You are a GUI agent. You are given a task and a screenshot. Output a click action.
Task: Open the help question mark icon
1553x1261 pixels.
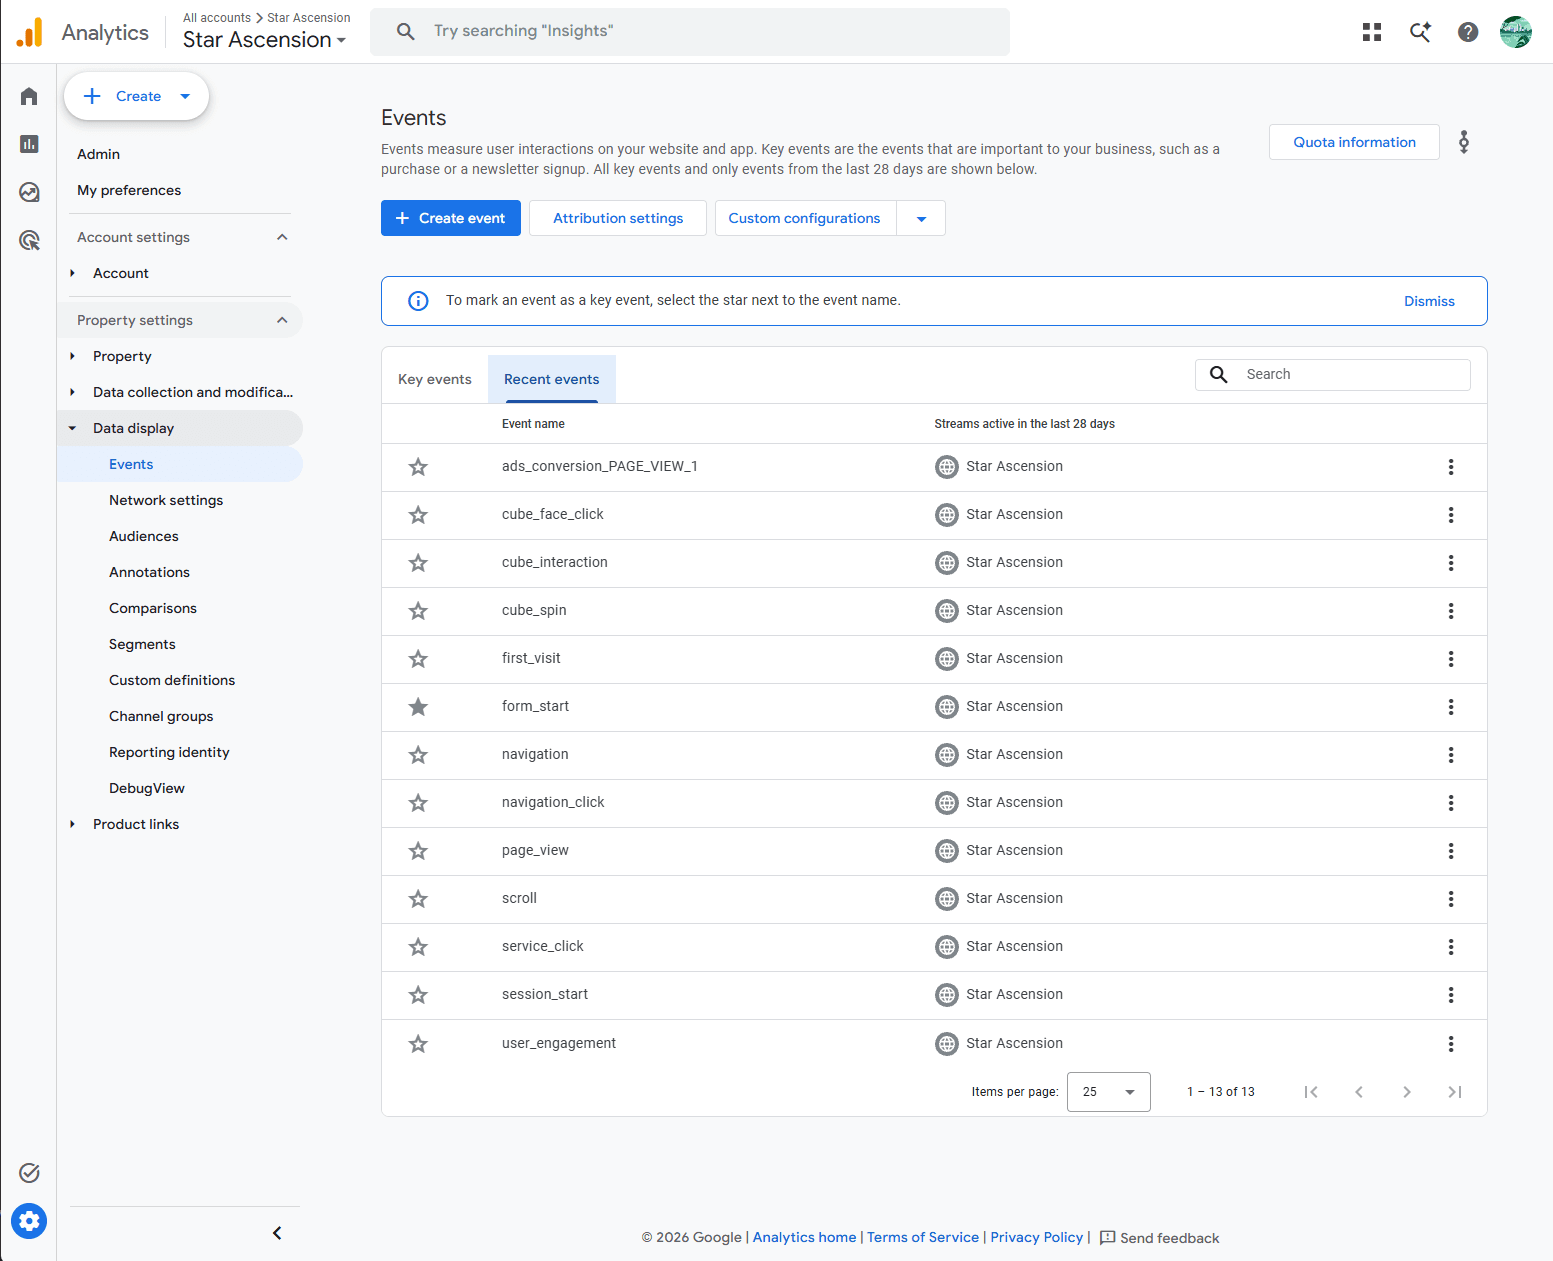(1468, 32)
